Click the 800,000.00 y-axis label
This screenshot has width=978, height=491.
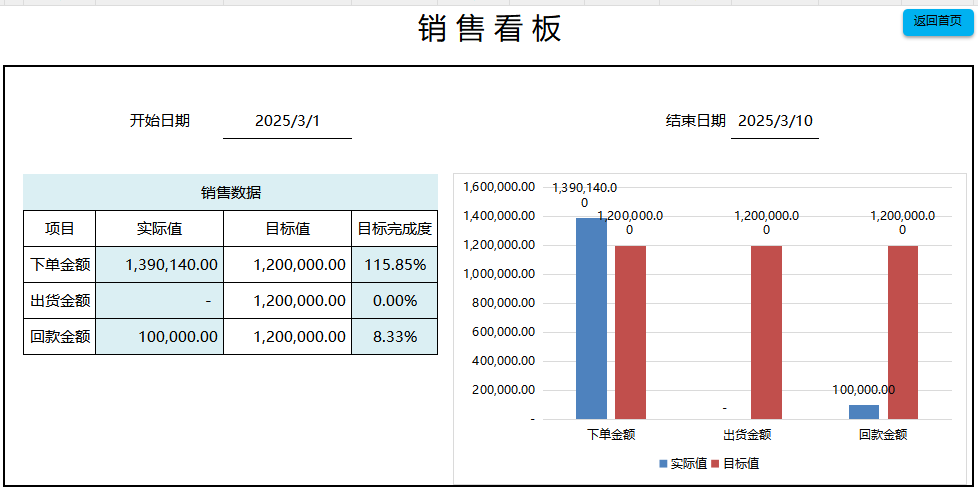(x=504, y=303)
